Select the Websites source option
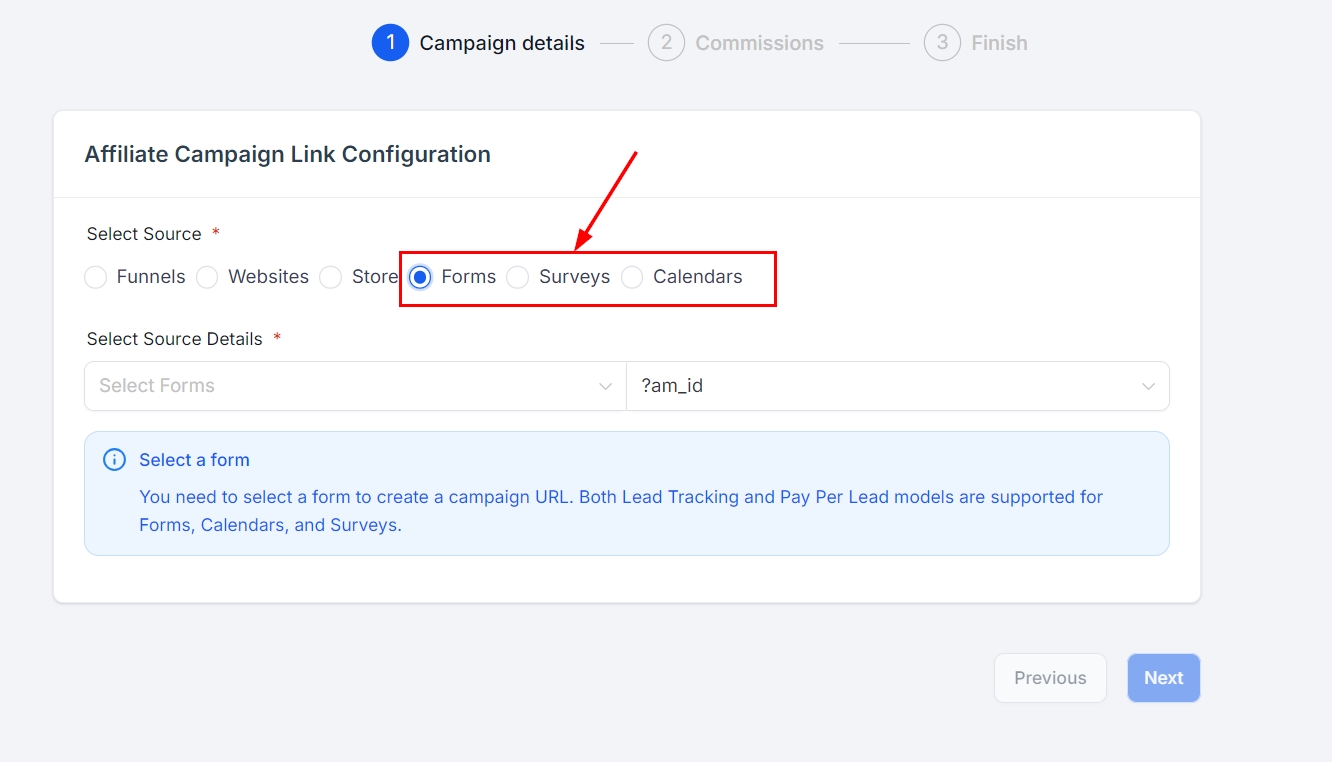This screenshot has height=762, width=1332. (207, 277)
